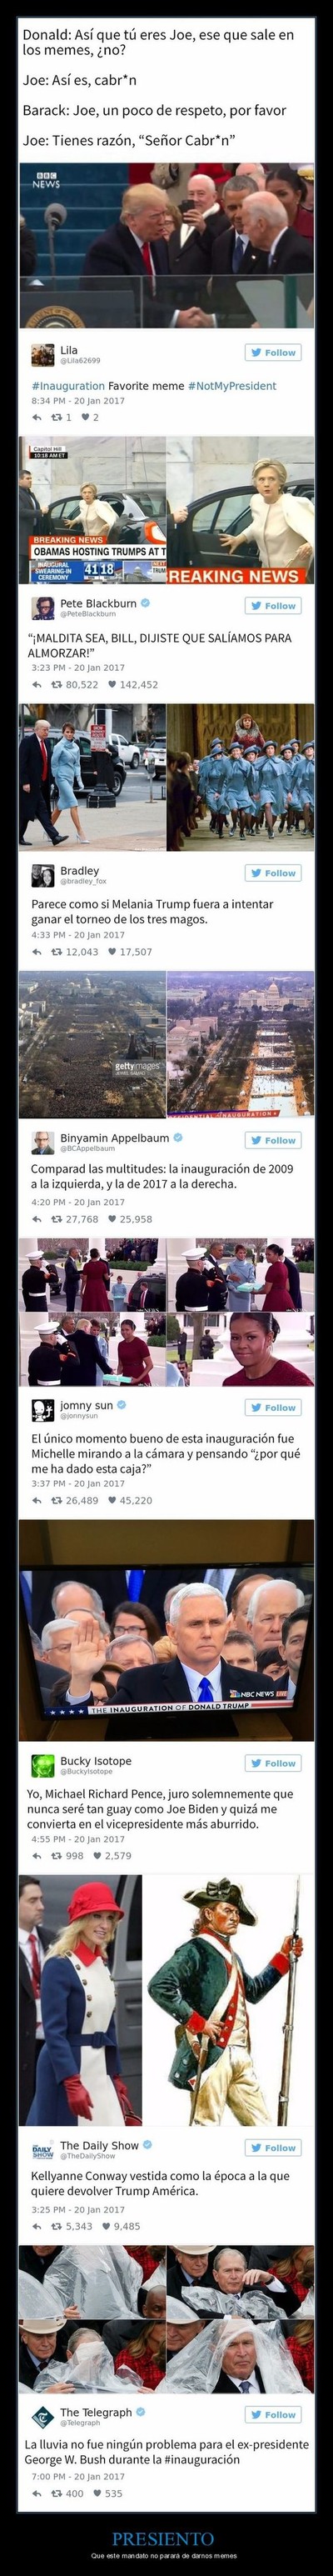
Task: Click the Mike Pence inauguration TV photo
Action: click(x=166, y=1621)
